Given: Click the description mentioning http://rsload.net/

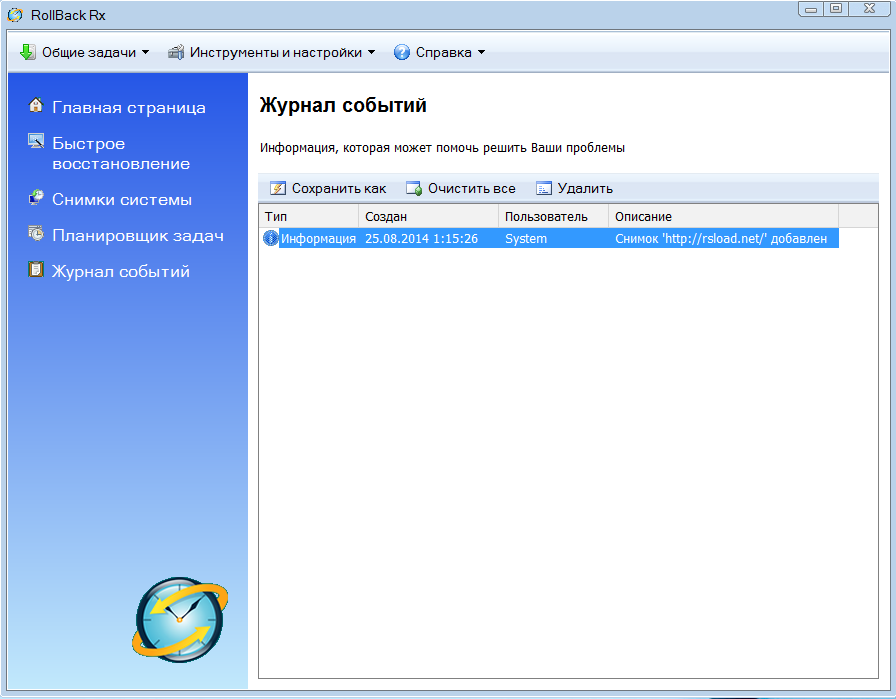Looking at the screenshot, I should 721,238.
